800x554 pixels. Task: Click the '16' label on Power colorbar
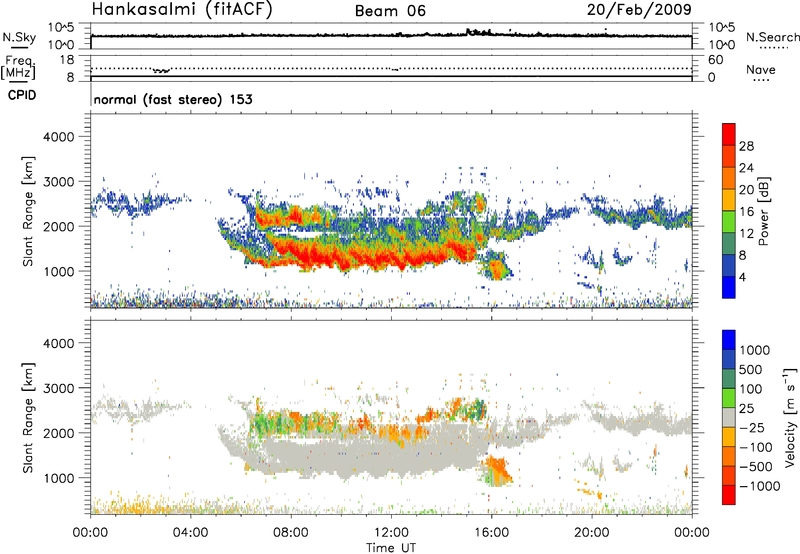[x=746, y=212]
